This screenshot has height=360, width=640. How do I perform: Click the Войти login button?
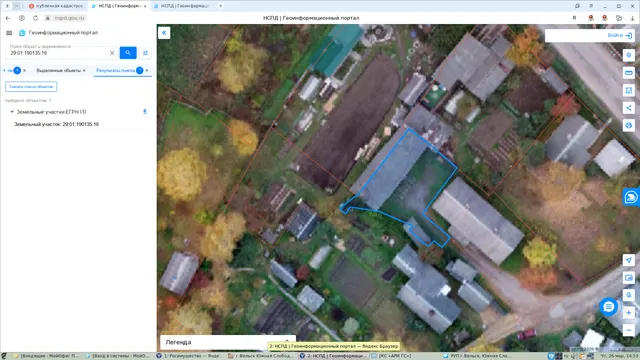(620, 36)
